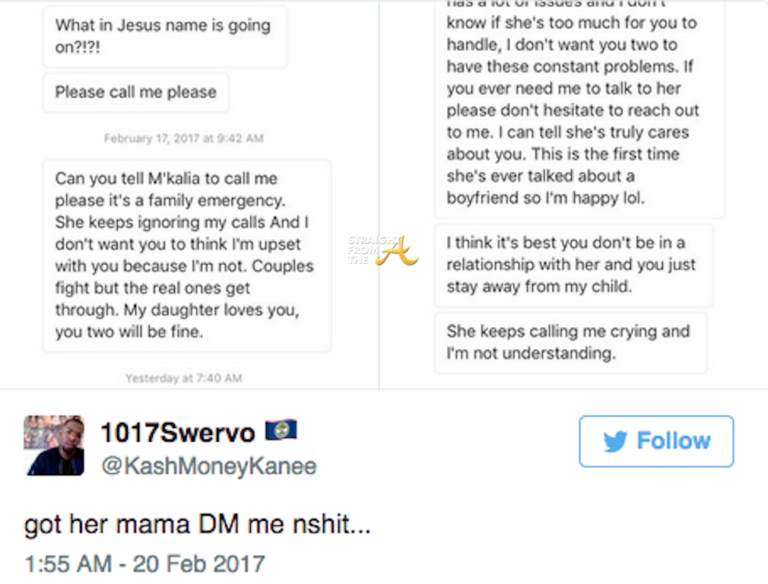Open the 1017Swervo profile avatar
Image resolution: width=768 pixels, height=584 pixels.
(54, 446)
